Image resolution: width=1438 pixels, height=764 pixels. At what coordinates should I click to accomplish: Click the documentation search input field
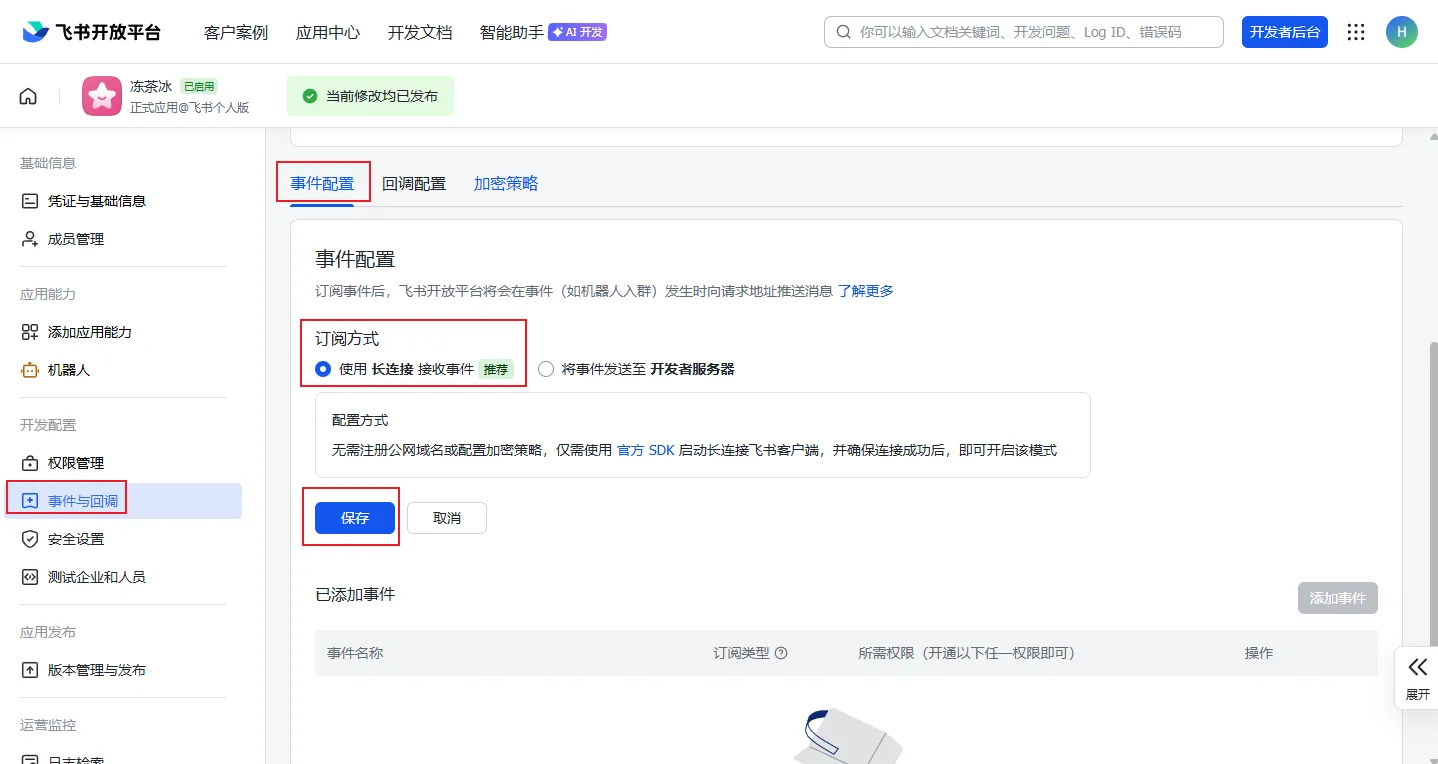coord(1030,32)
